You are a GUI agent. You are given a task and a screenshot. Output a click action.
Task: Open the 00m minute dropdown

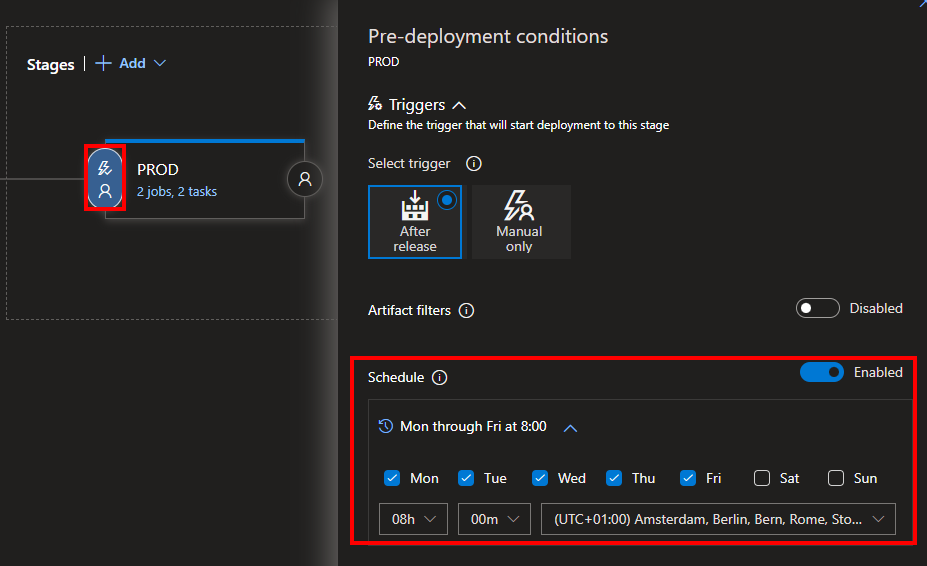[x=494, y=519]
